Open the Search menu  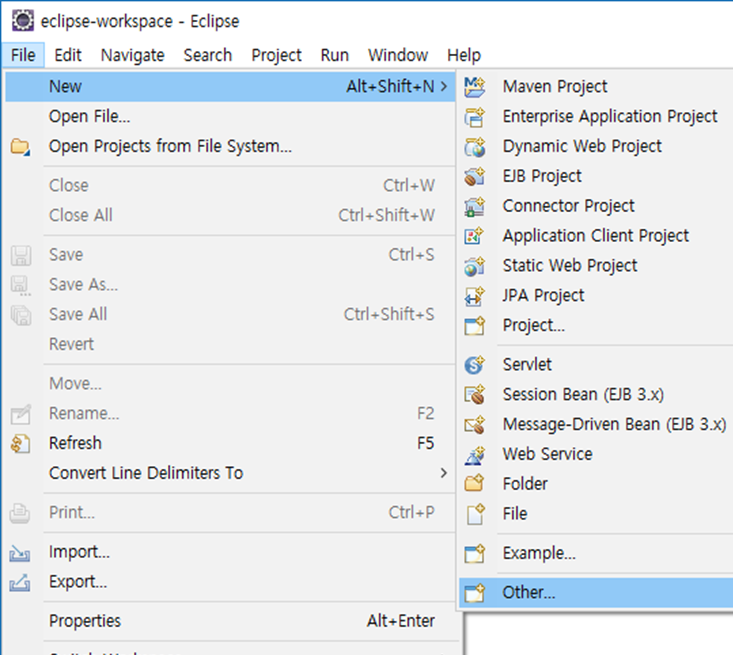tap(208, 55)
